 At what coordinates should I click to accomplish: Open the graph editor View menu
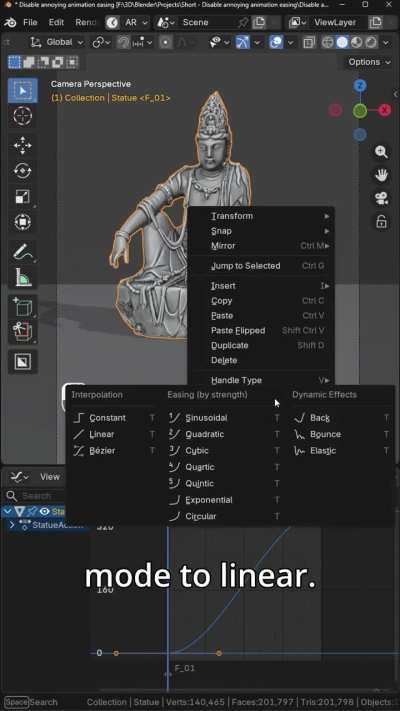pos(50,477)
